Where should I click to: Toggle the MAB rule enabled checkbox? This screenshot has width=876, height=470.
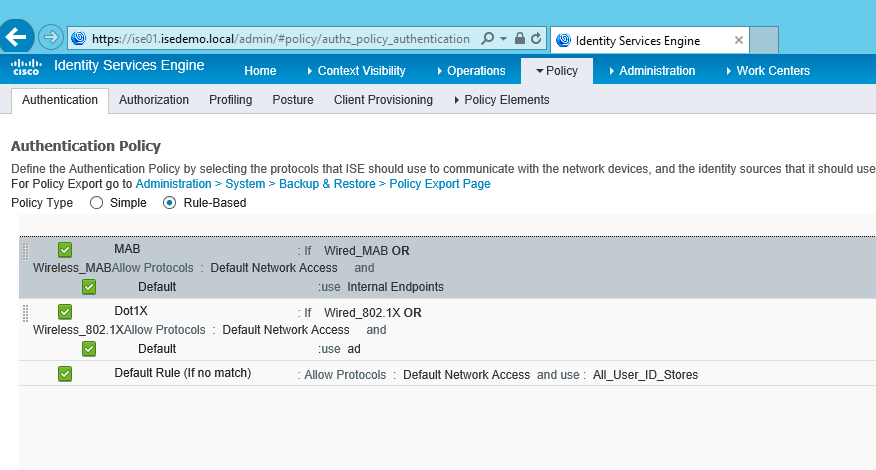click(x=65, y=250)
